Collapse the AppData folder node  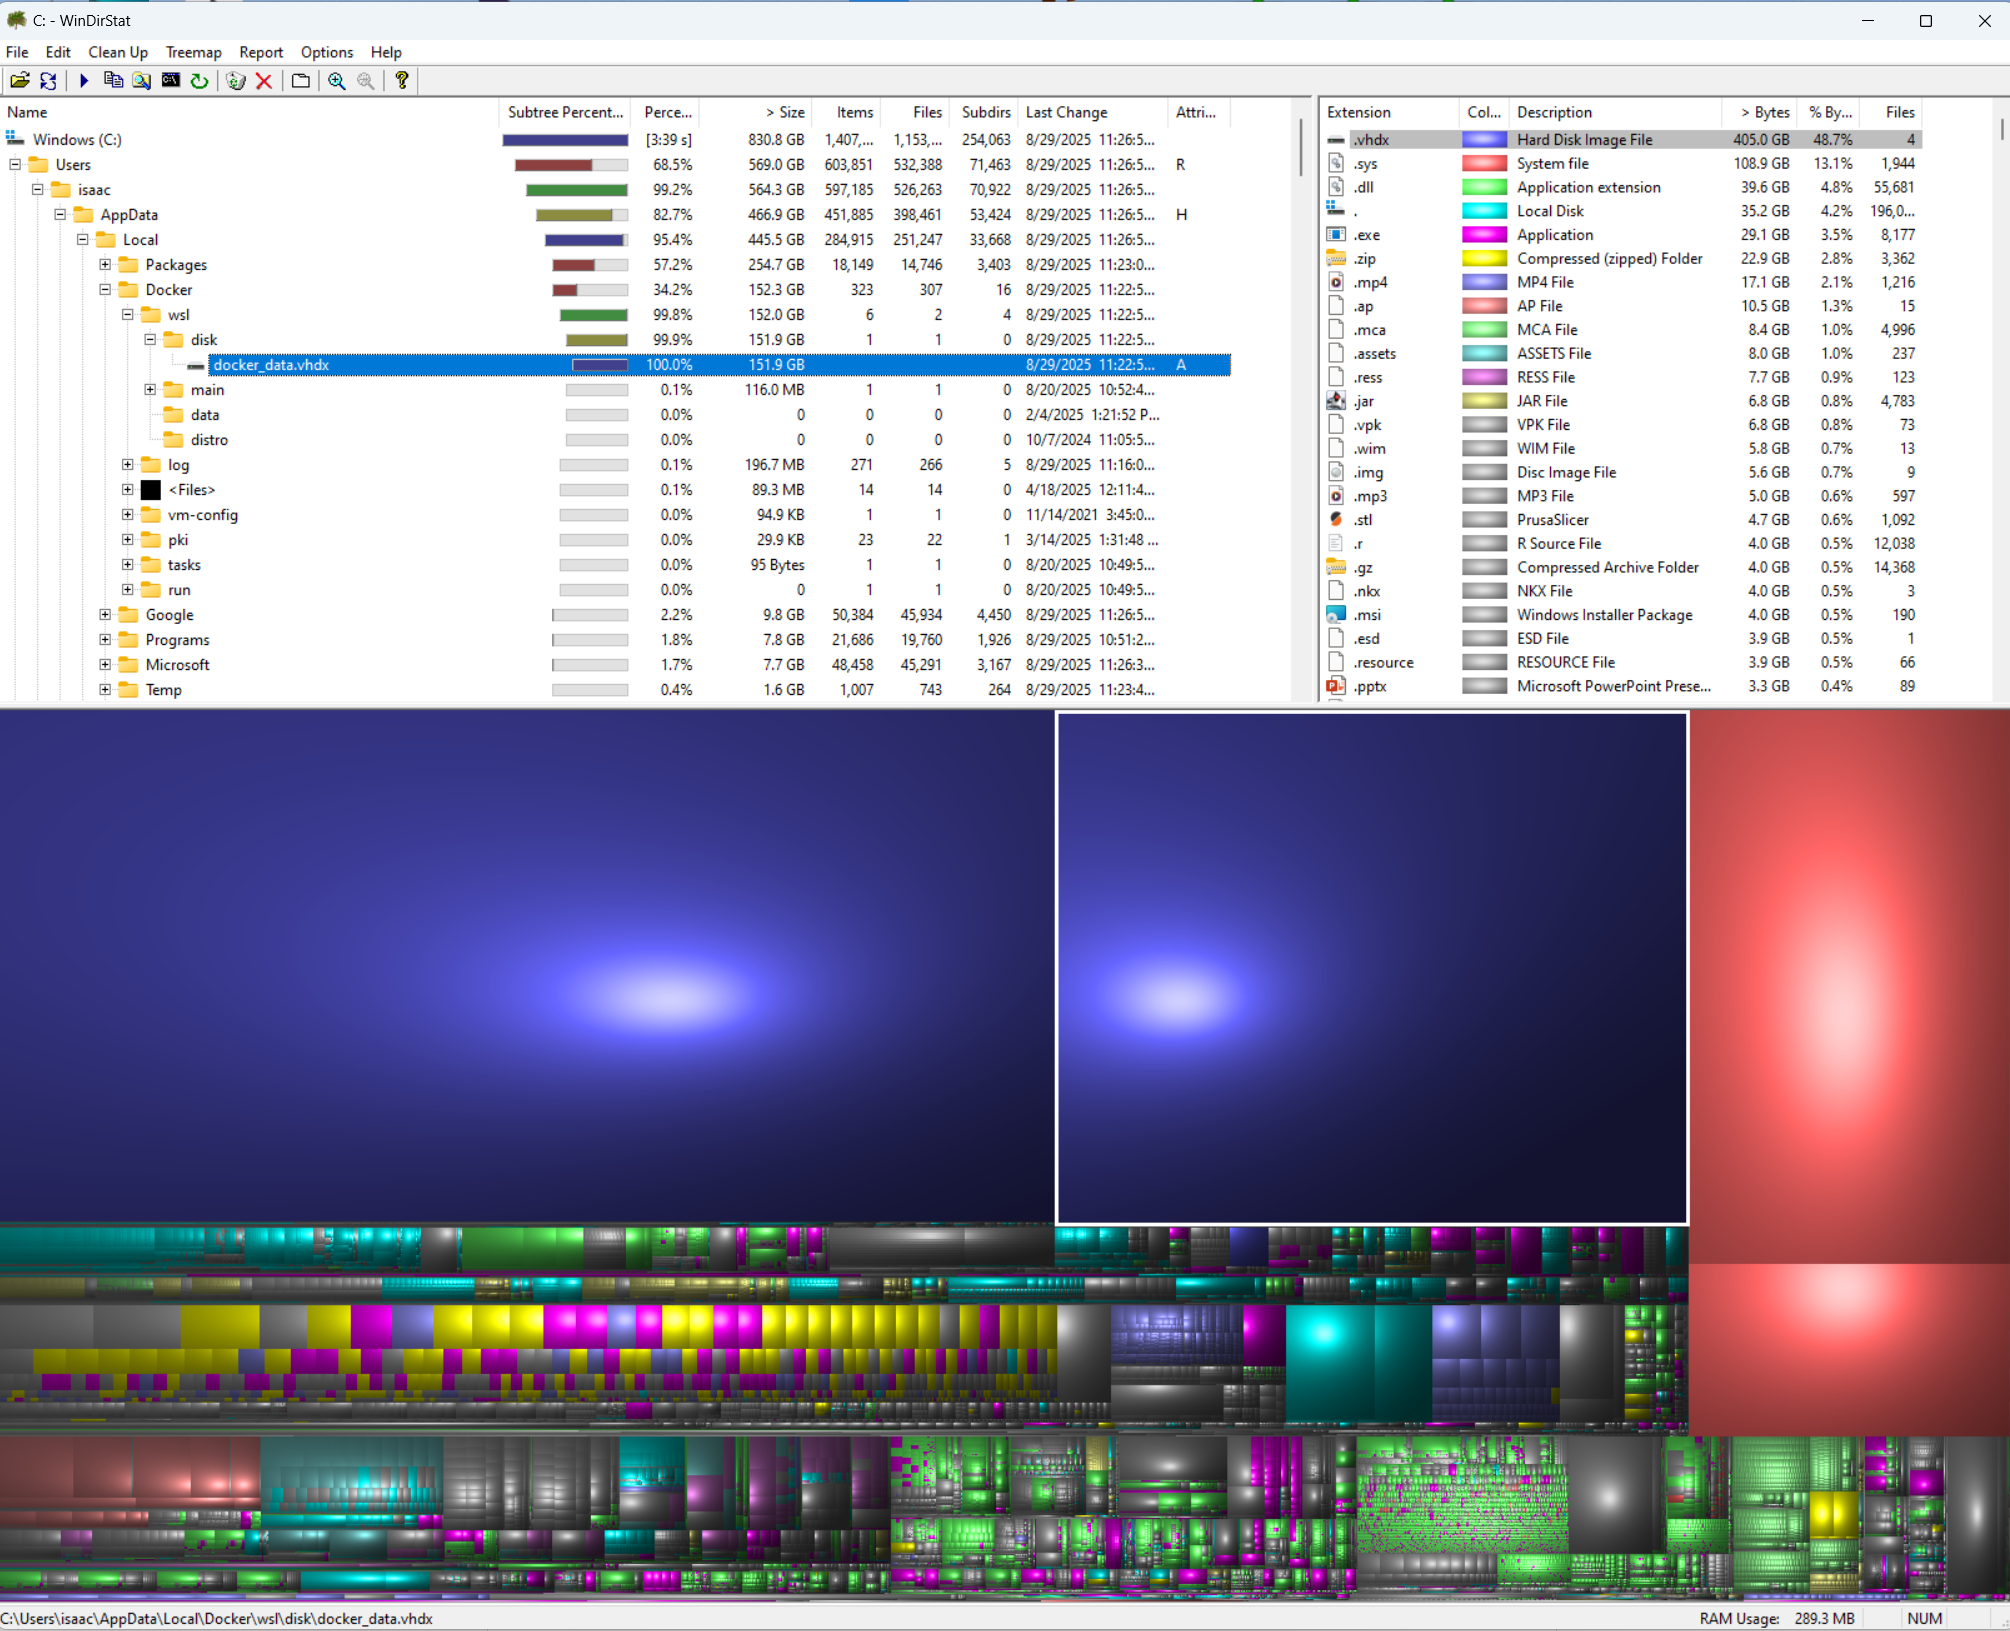point(60,215)
